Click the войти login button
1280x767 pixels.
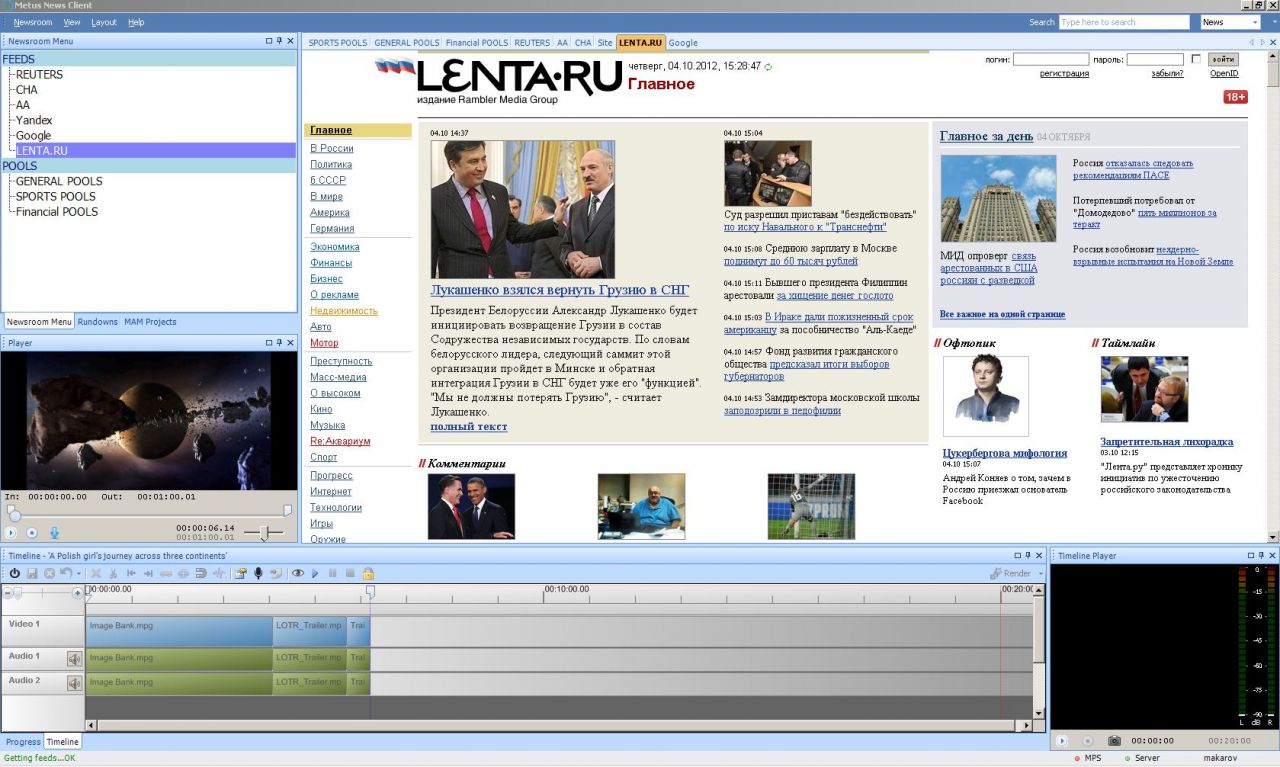1223,60
